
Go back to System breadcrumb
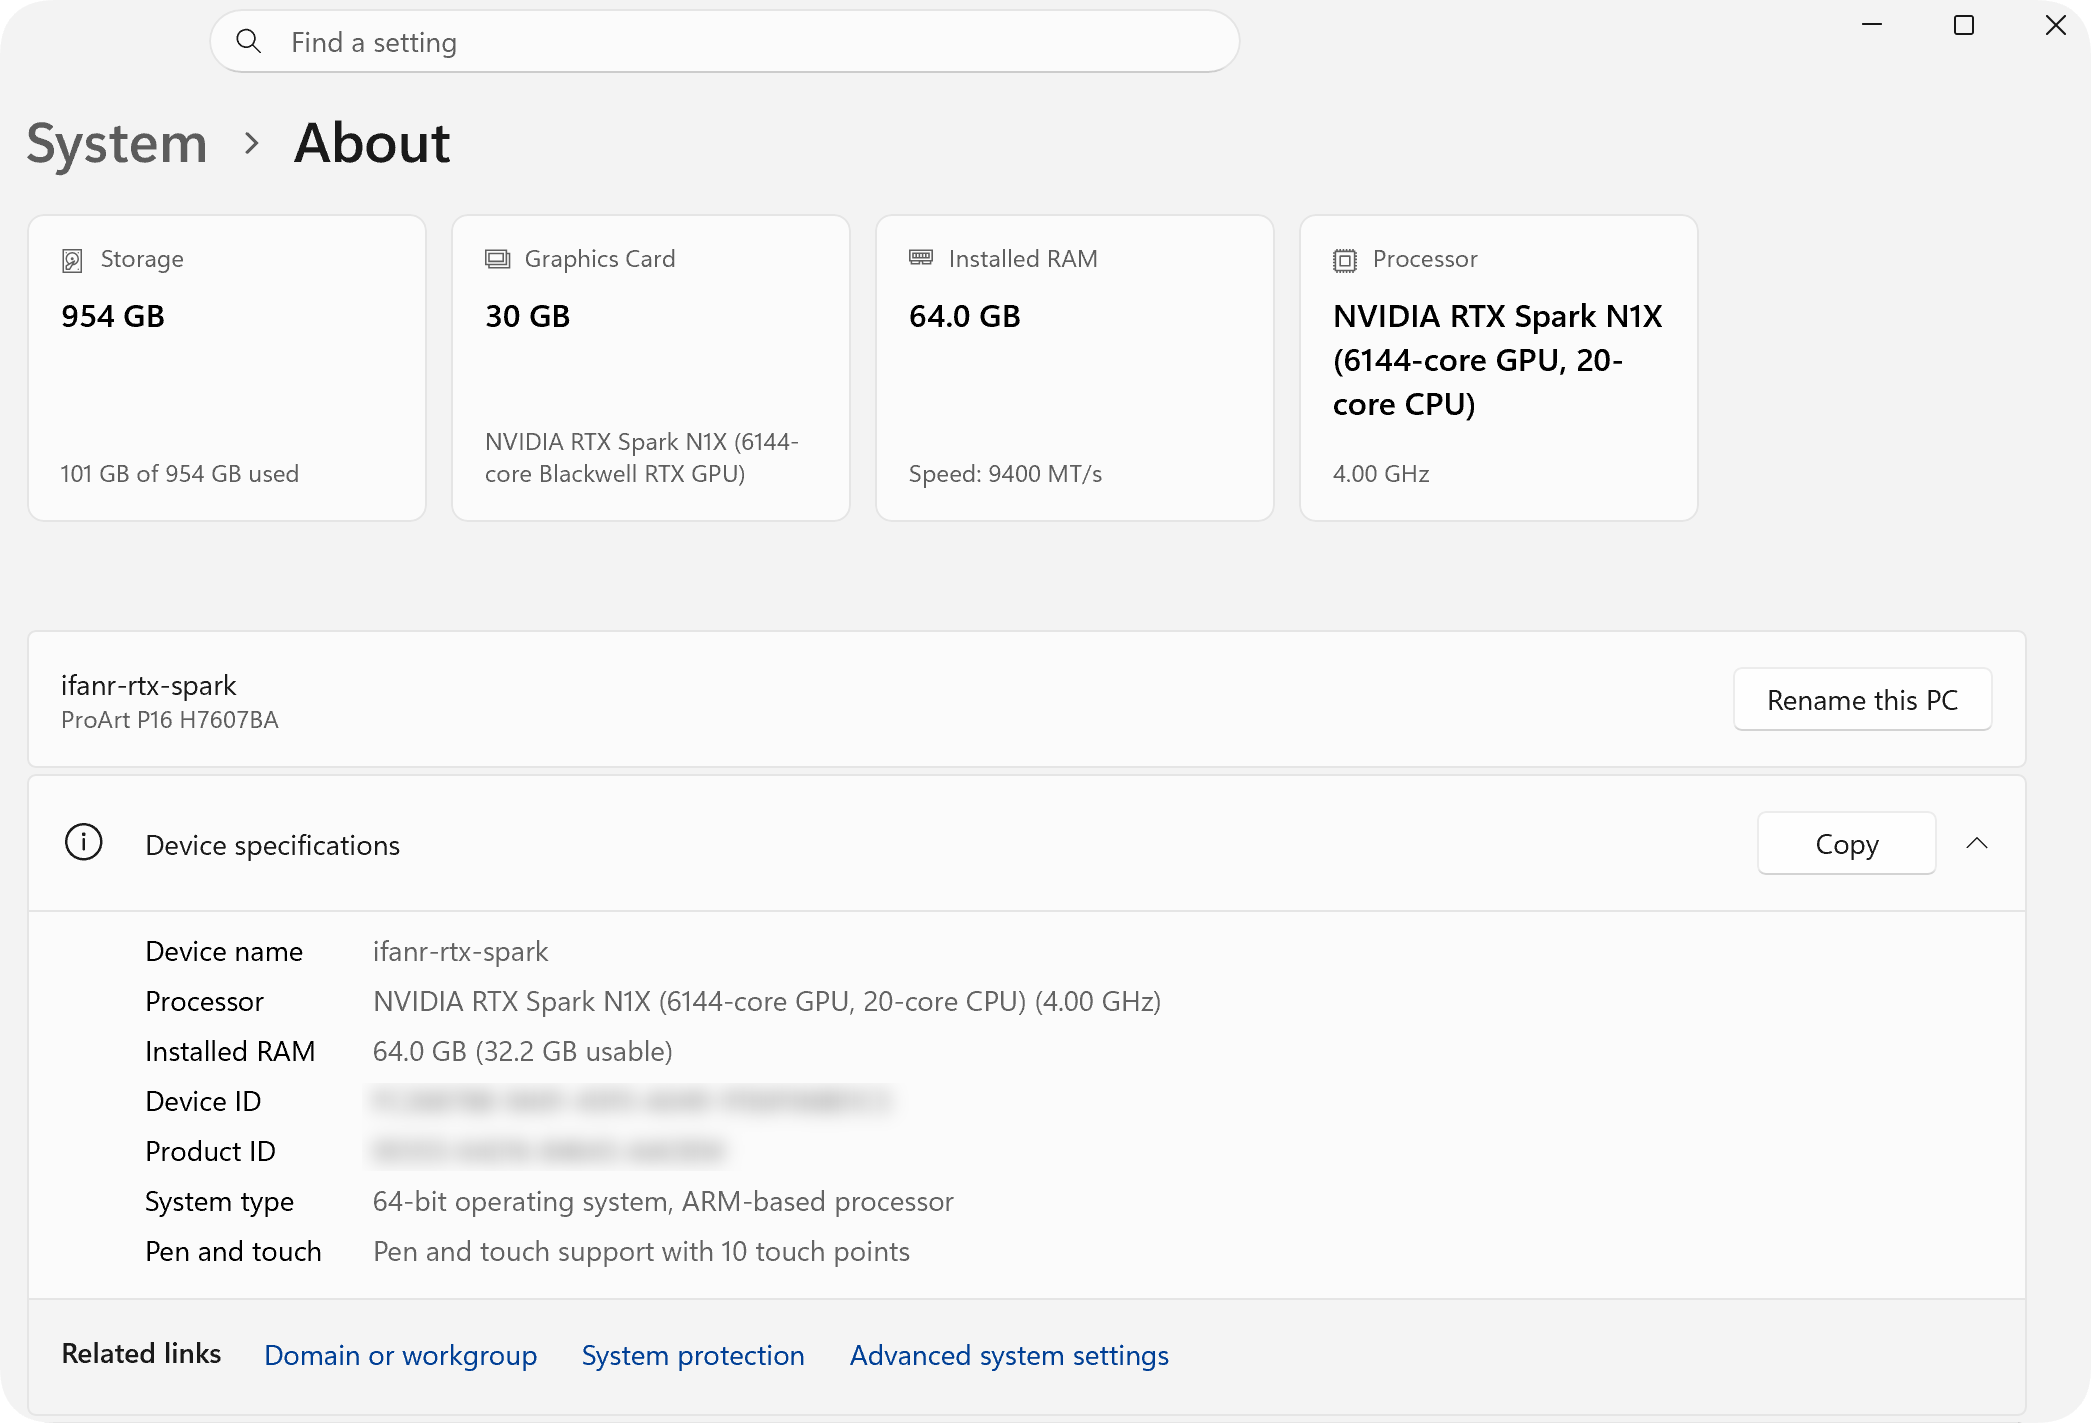coord(117,143)
